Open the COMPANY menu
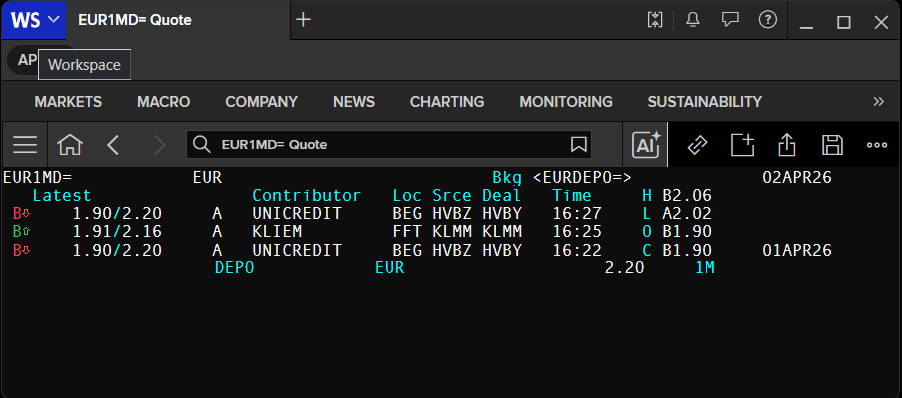 (261, 102)
